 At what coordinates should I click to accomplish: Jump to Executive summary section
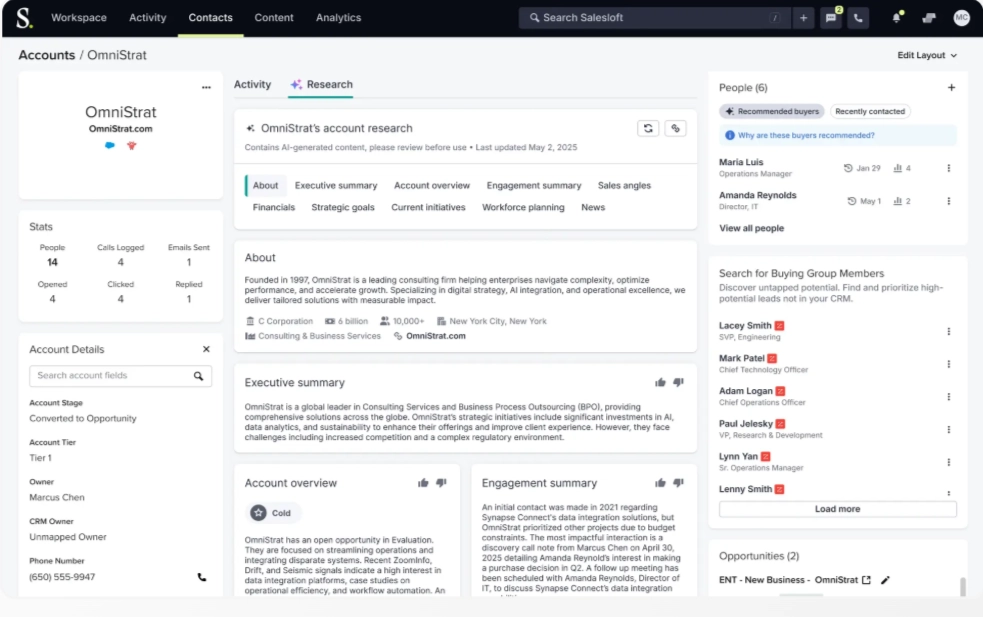tap(336, 186)
